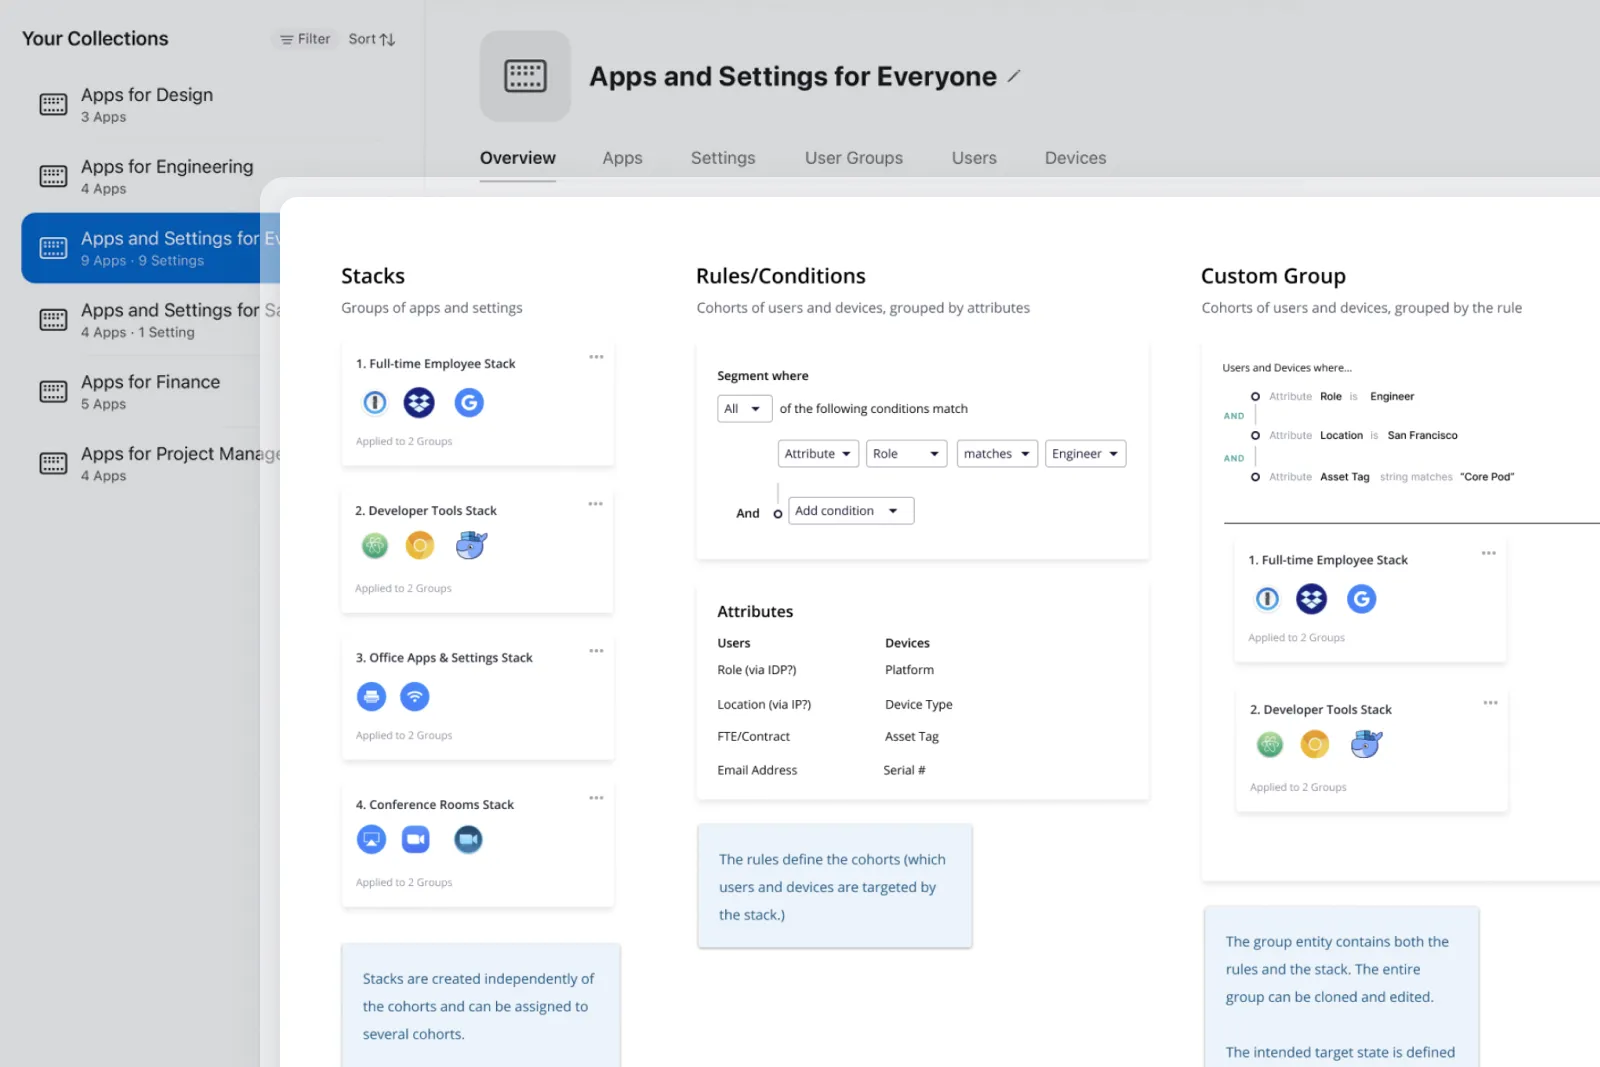Viewport: 1600px width, 1067px height.
Task: Click the Dropbox icon in the Custom Group's Full-time Employee Stack
Action: [1311, 598]
